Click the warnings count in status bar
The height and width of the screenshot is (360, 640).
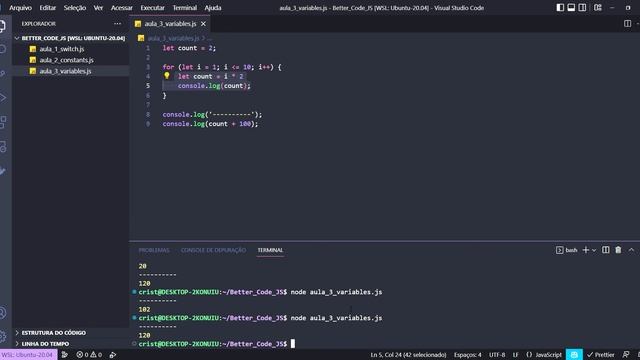coord(96,355)
